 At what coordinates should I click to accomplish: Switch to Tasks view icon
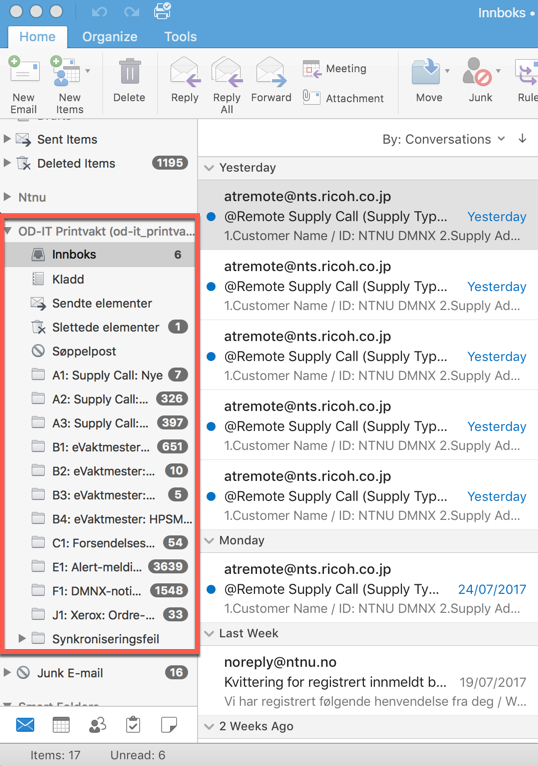tap(133, 724)
